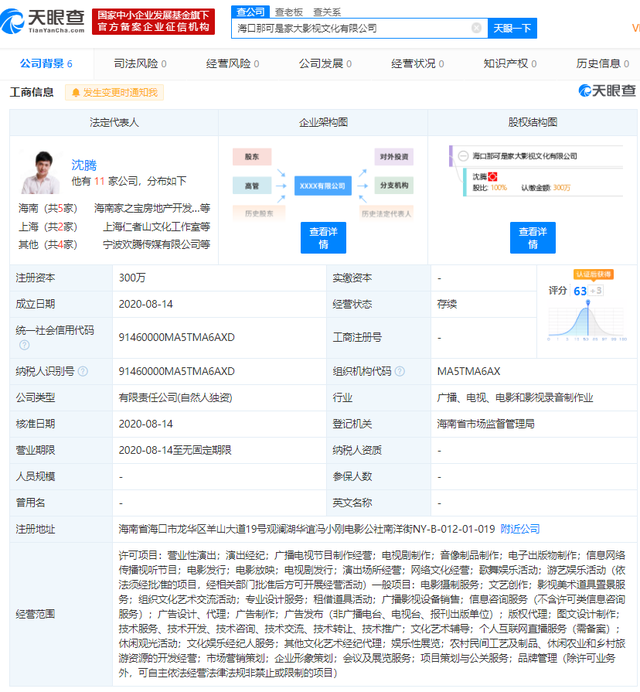
Task: Click help icon beside 统一社会信用代码
Action: click(x=22, y=346)
